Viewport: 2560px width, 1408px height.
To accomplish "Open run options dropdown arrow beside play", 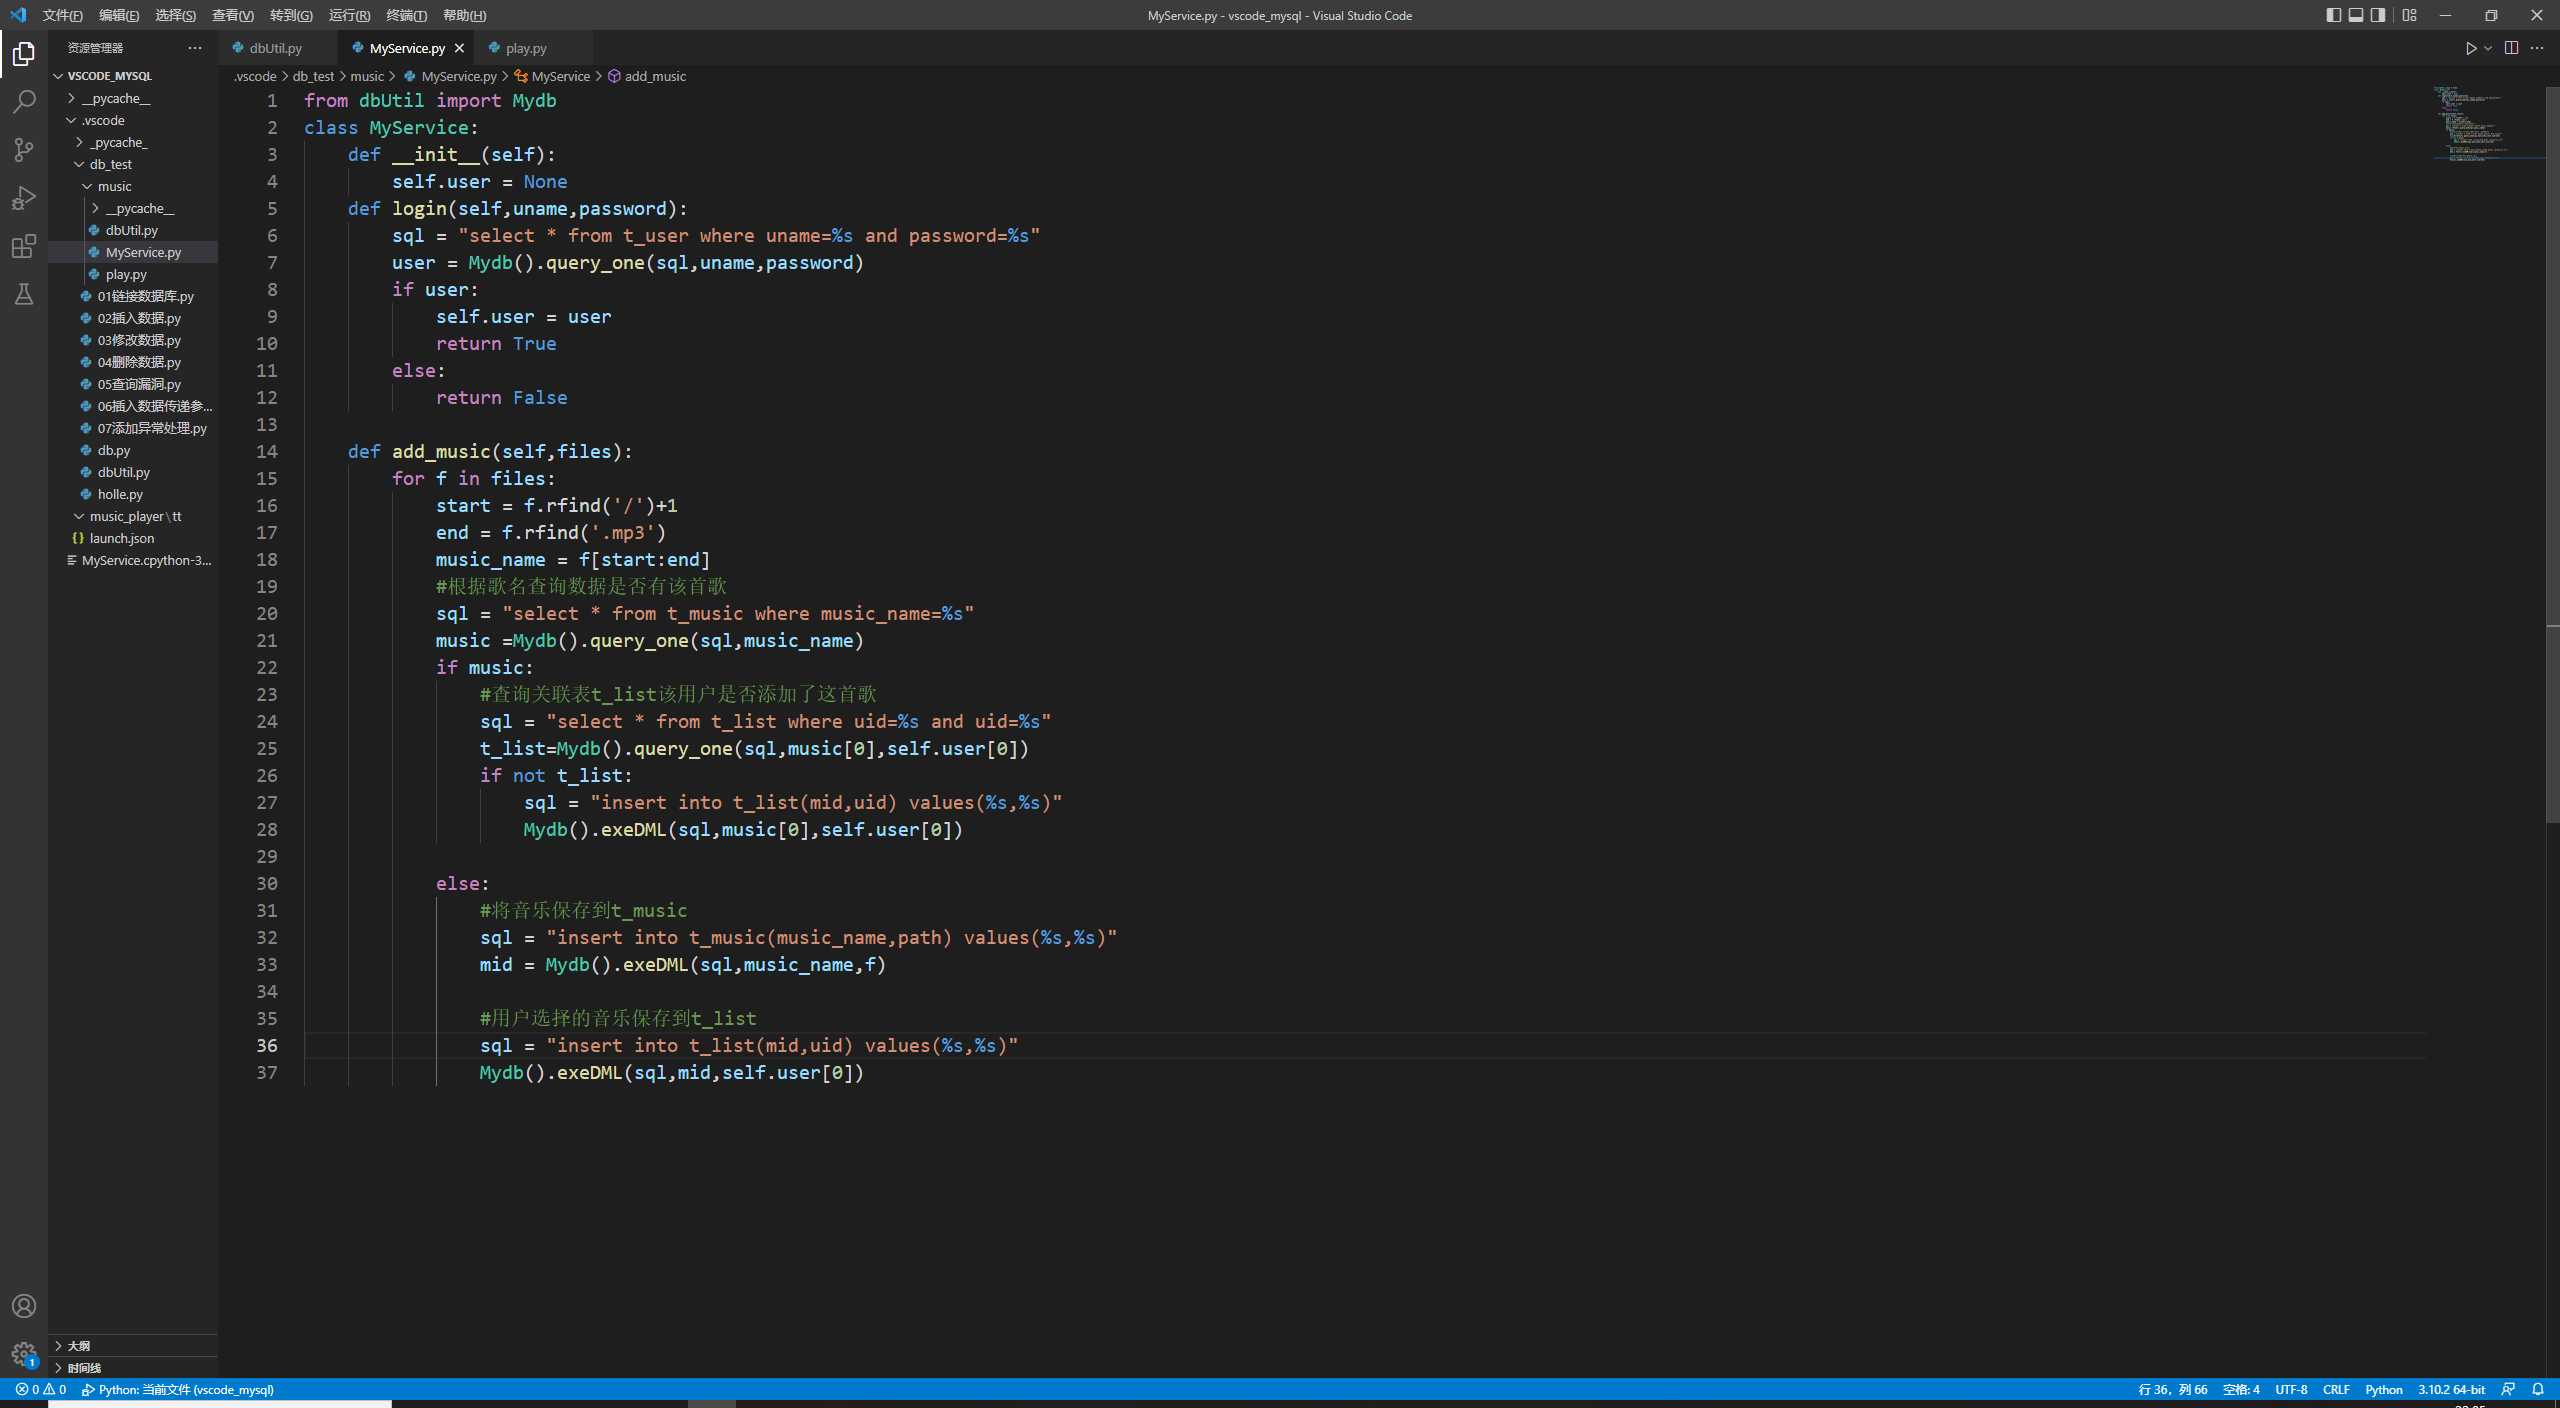I will click(2488, 48).
